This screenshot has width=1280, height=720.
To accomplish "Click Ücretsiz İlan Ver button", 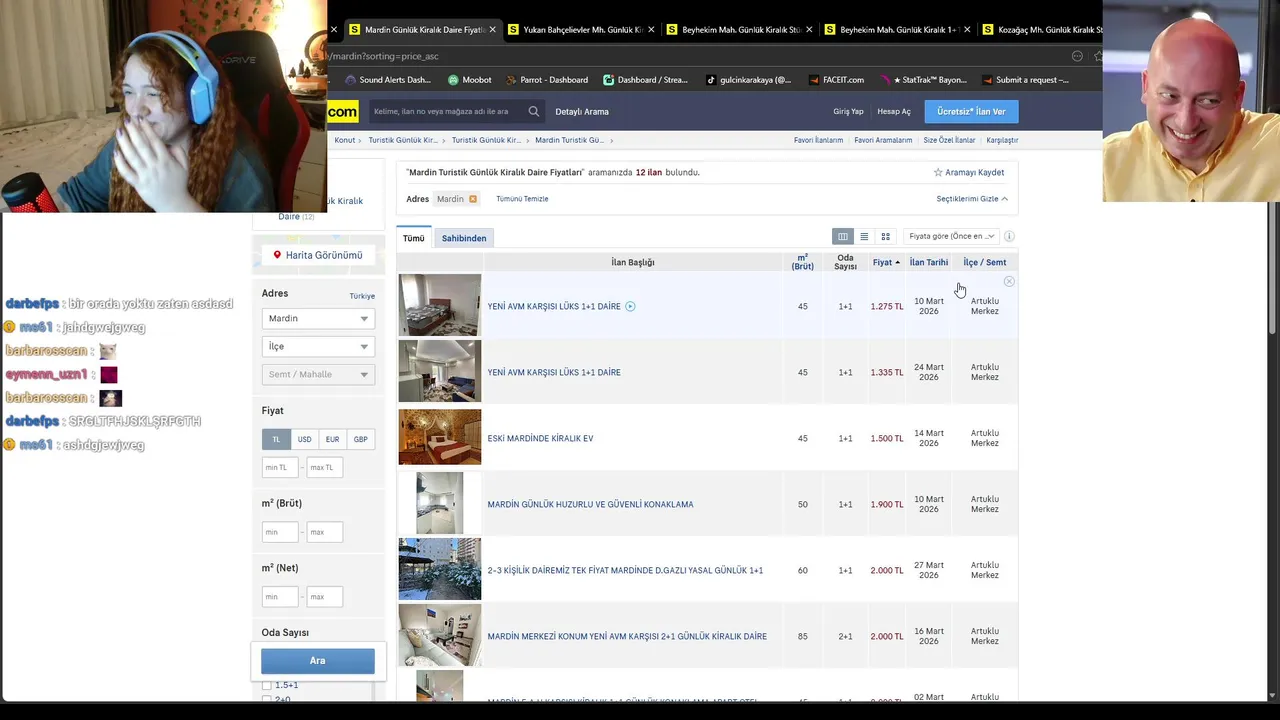I will point(971,111).
